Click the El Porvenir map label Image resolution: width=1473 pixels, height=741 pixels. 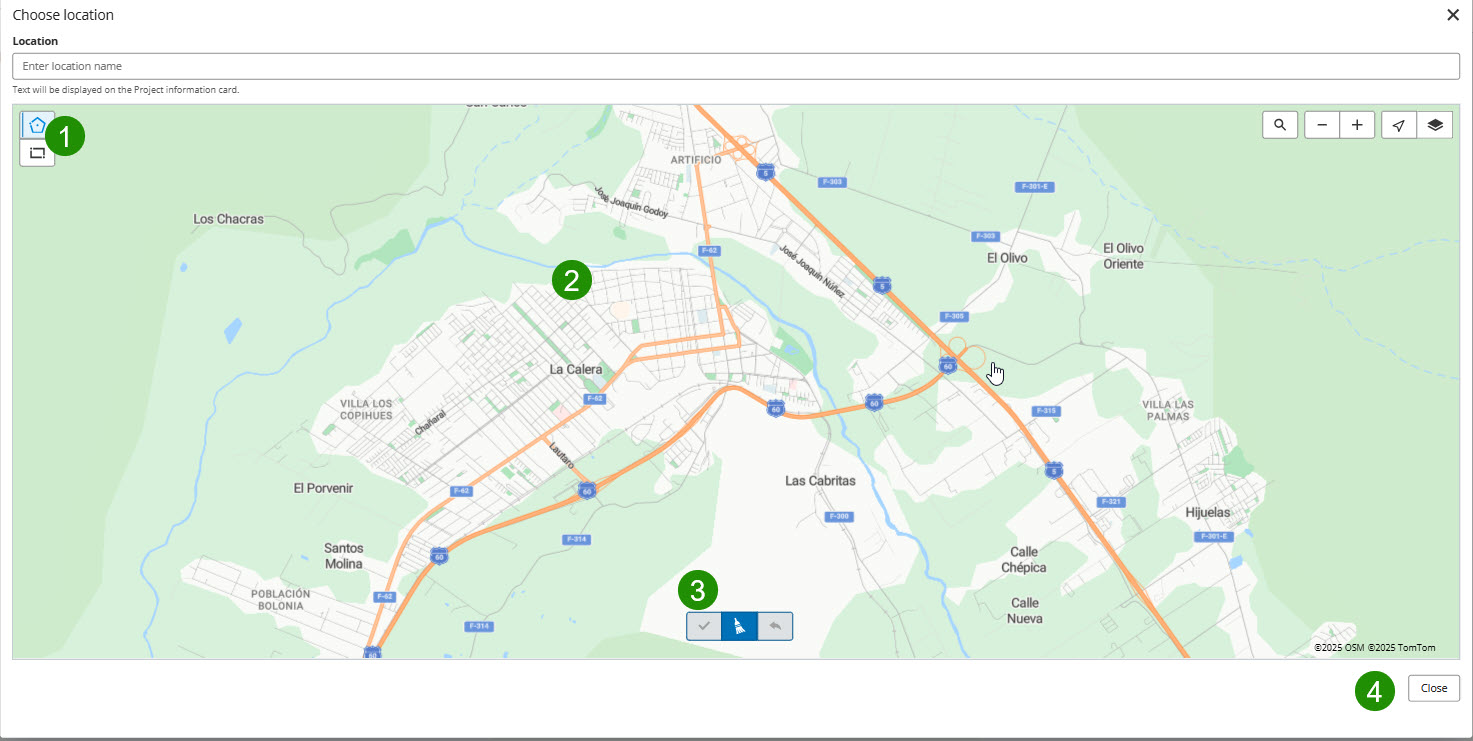323,488
